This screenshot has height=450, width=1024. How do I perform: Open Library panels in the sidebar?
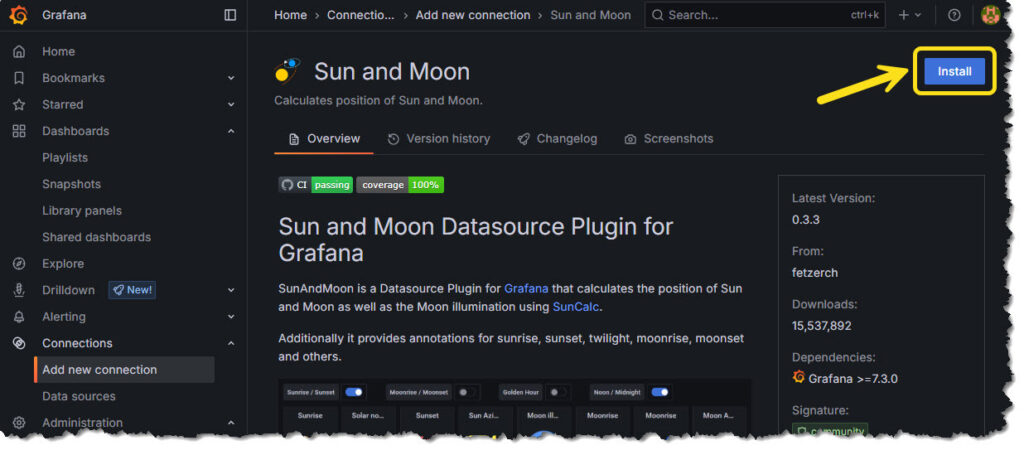click(82, 210)
